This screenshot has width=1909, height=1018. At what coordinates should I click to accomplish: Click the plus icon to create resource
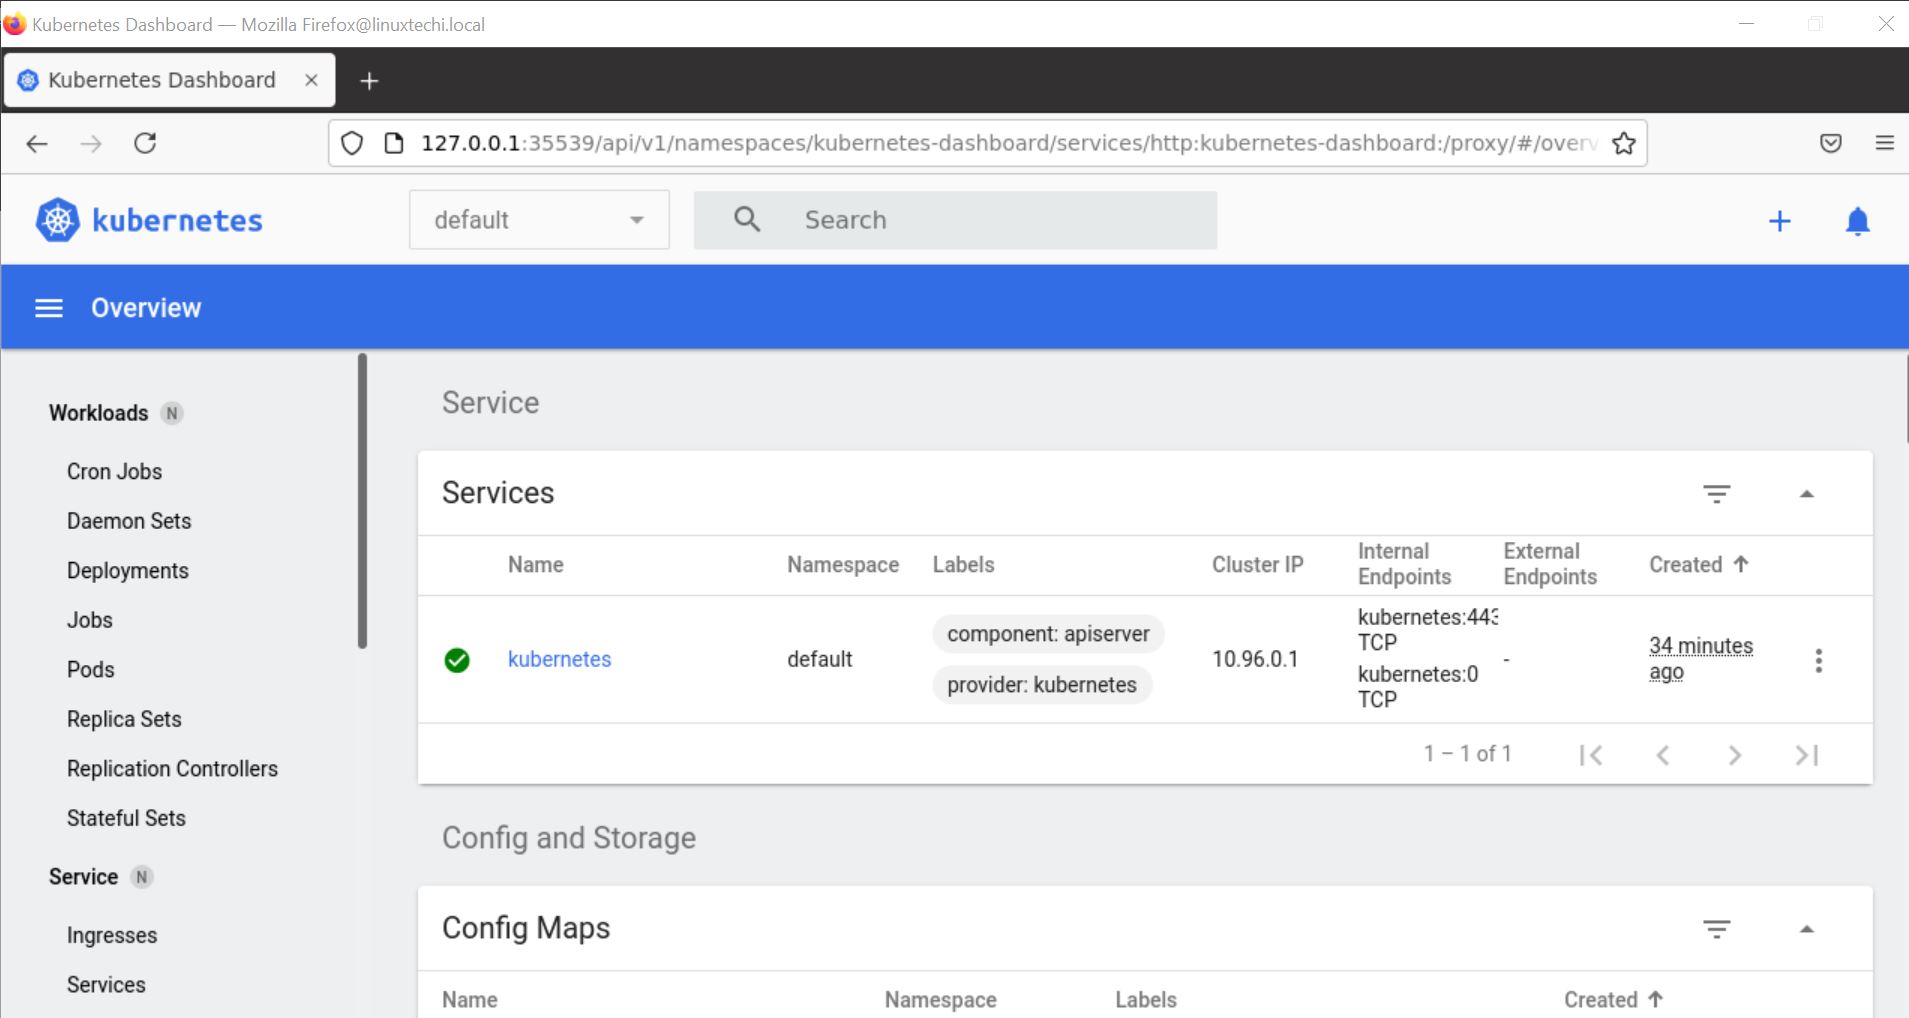1779,221
